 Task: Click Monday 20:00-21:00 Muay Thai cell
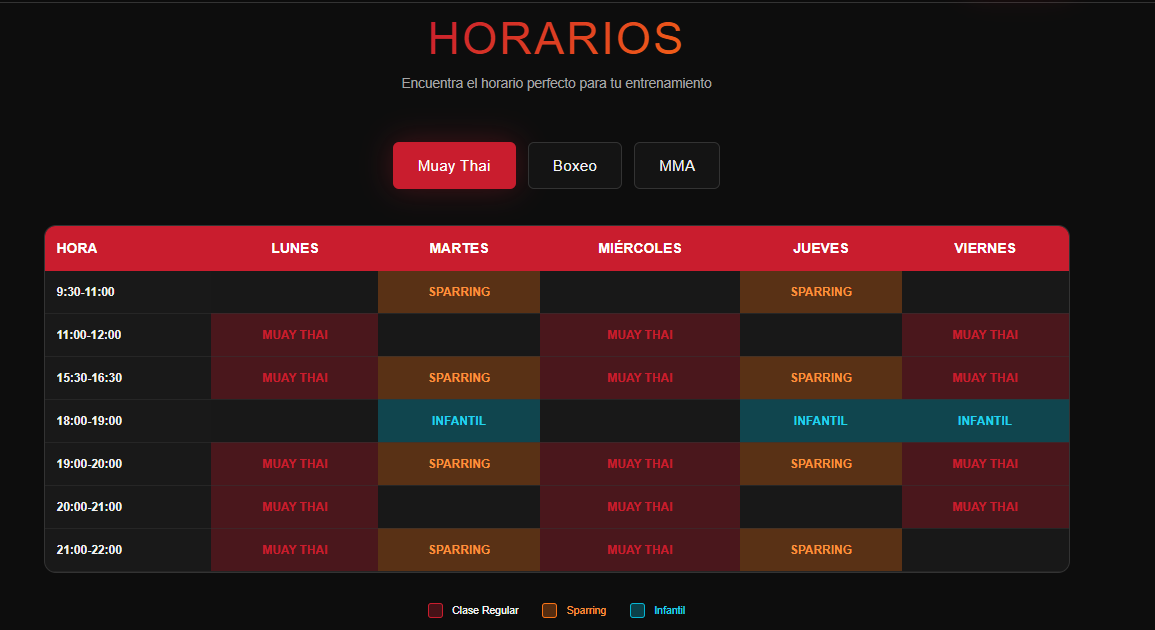tap(295, 506)
